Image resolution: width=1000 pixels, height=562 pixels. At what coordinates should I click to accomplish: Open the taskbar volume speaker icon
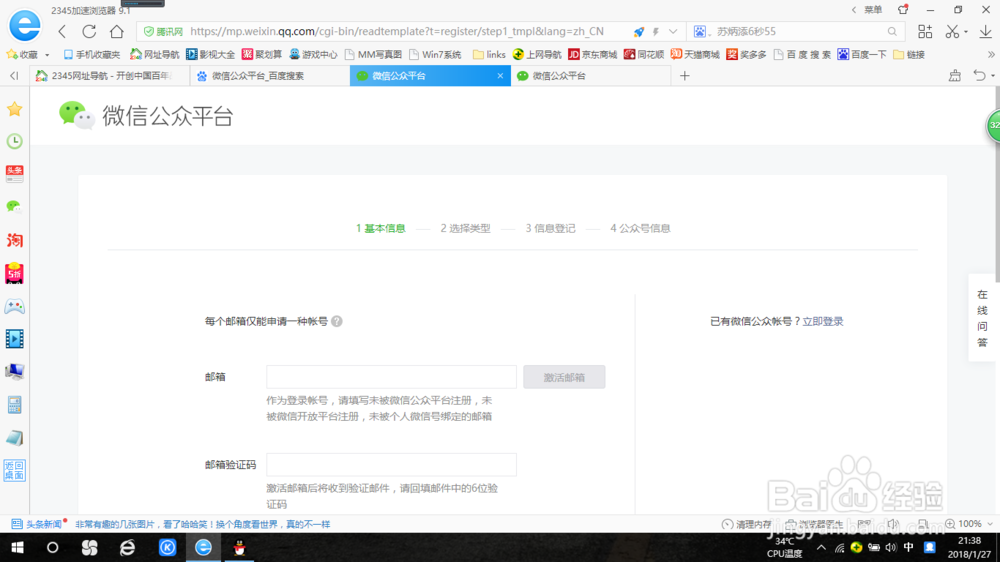(x=891, y=547)
